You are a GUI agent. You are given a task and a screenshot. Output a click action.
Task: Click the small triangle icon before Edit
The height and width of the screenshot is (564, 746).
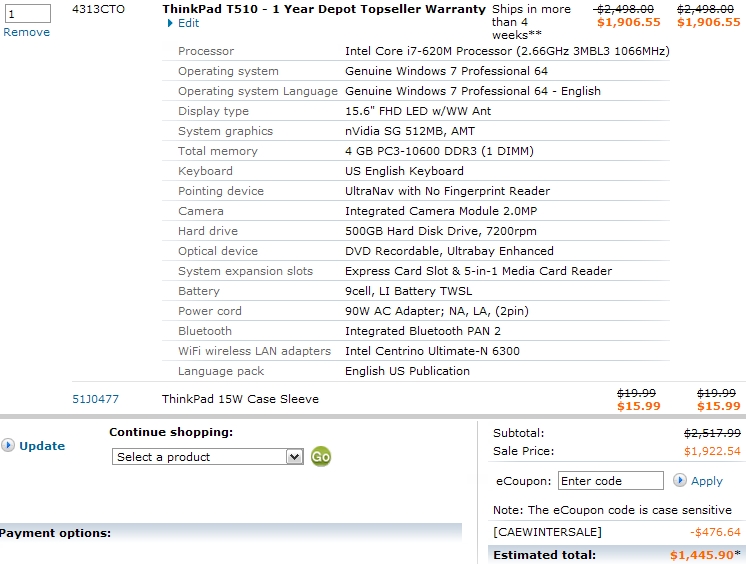[171, 23]
